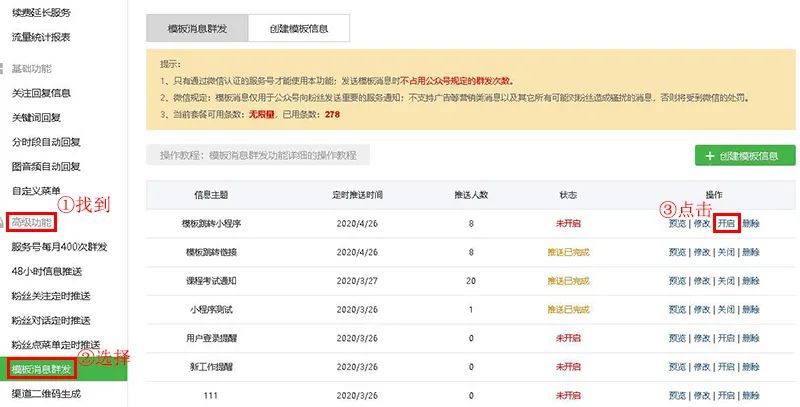This screenshot has height=407, width=800.
Task: Delete the 课程考试通知 row
Action: coord(751,281)
